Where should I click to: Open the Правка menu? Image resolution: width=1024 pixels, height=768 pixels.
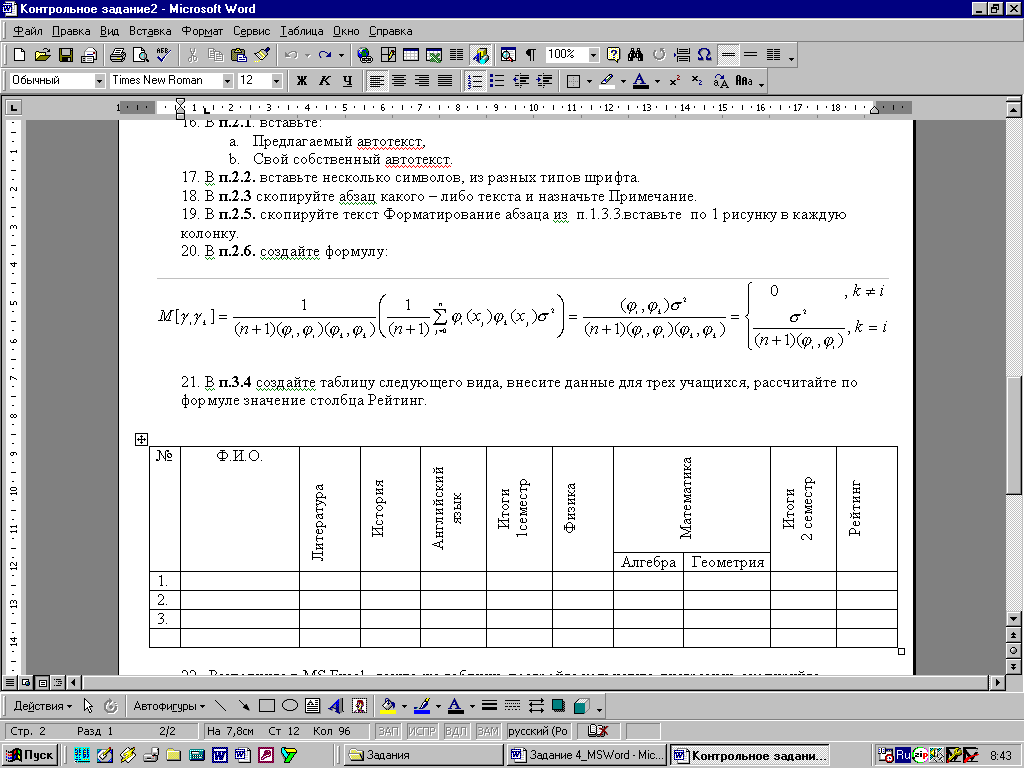click(71, 31)
